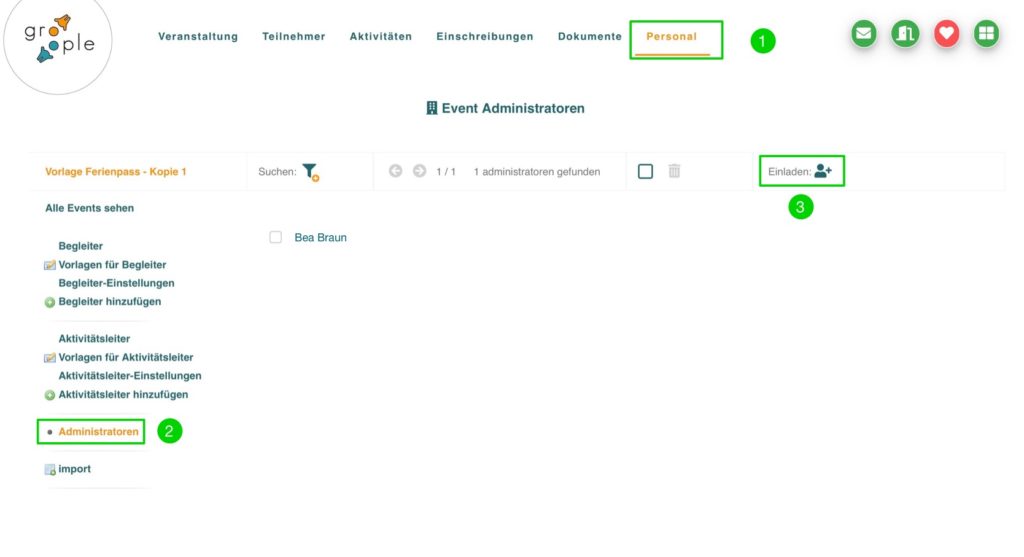
Task: Switch to the Teilnehmer tab
Action: pyautogui.click(x=293, y=37)
